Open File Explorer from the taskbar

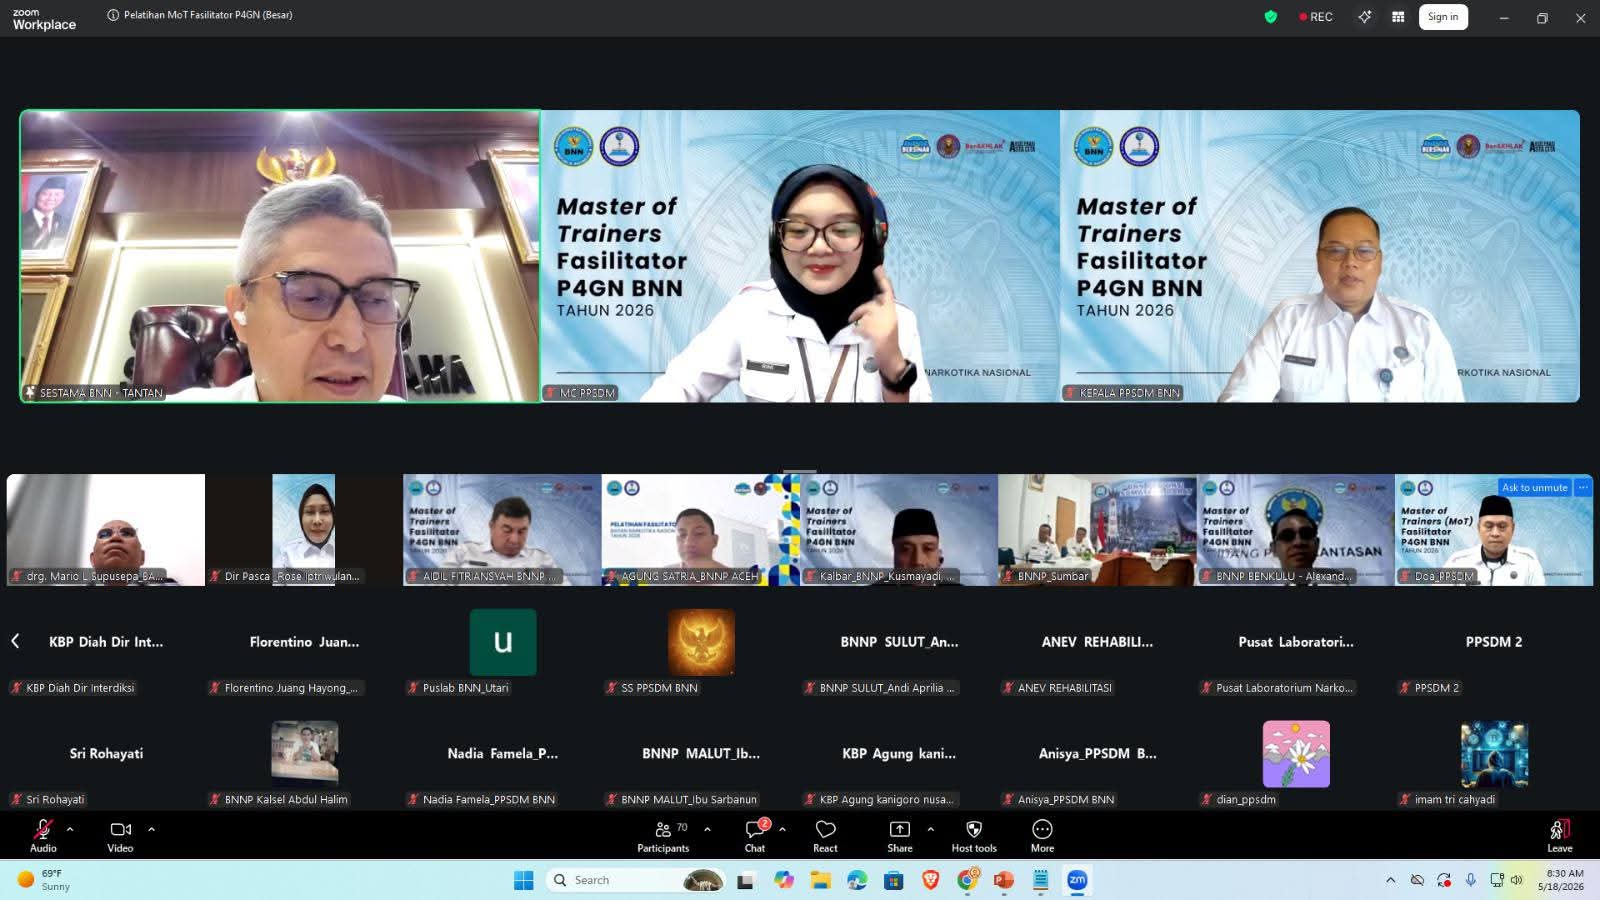click(820, 880)
